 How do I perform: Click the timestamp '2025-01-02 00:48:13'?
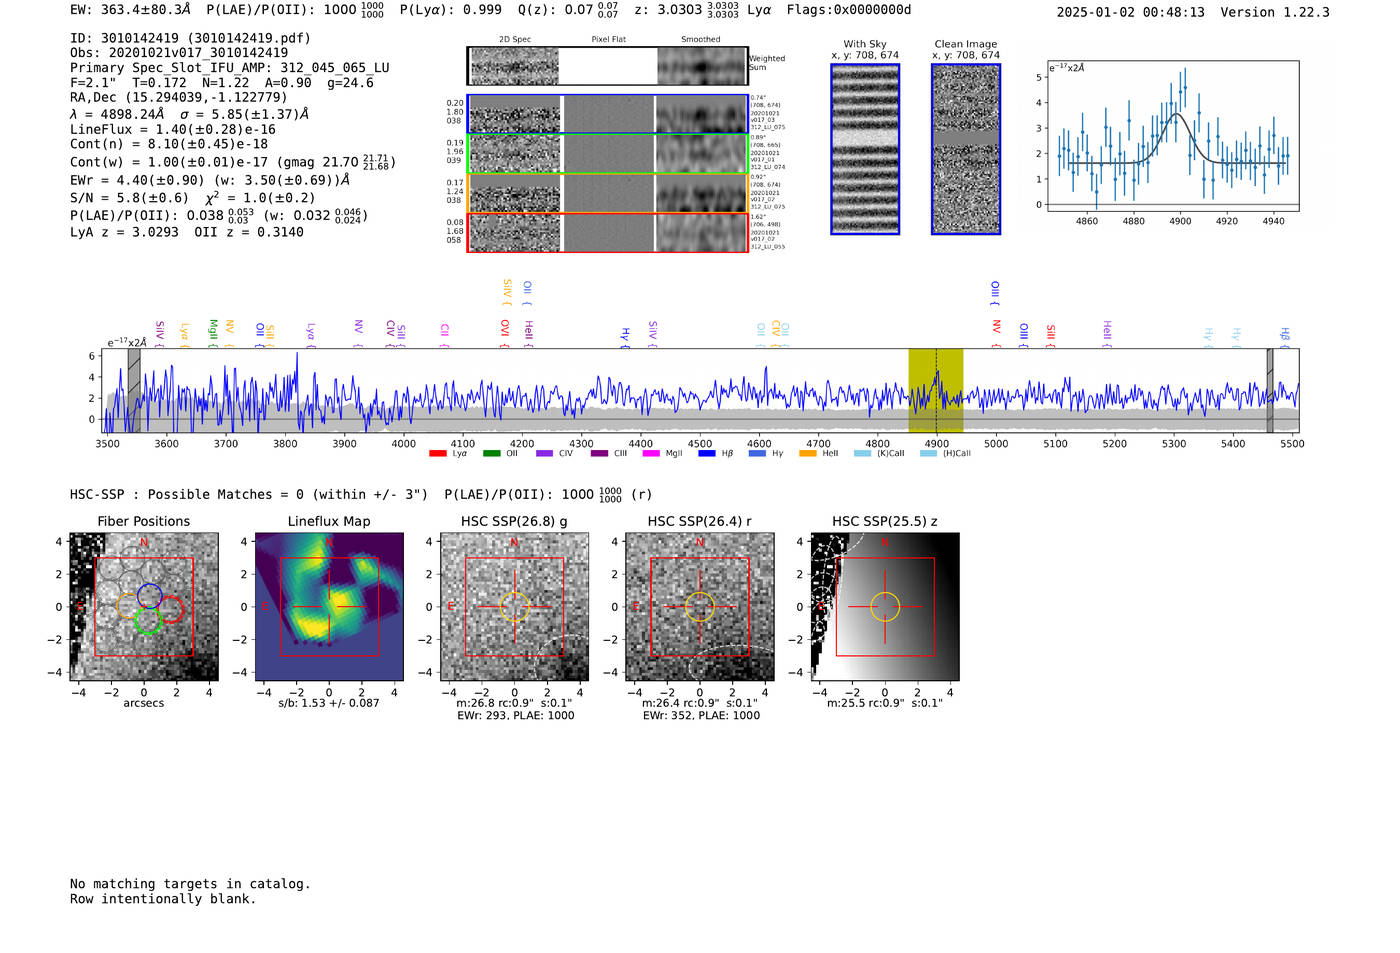pos(1131,12)
